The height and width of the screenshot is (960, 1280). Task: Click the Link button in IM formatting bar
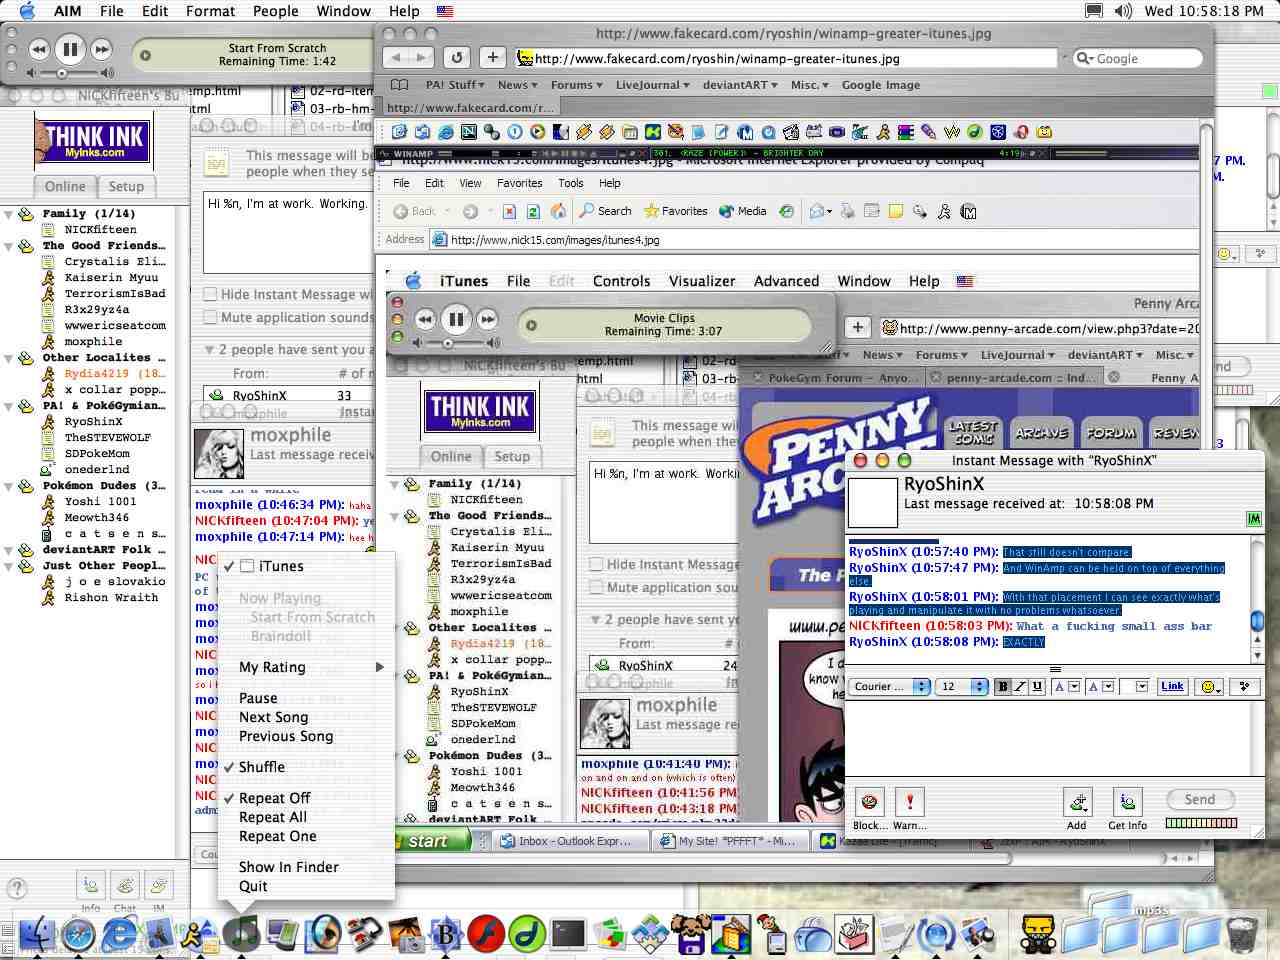(x=1172, y=686)
